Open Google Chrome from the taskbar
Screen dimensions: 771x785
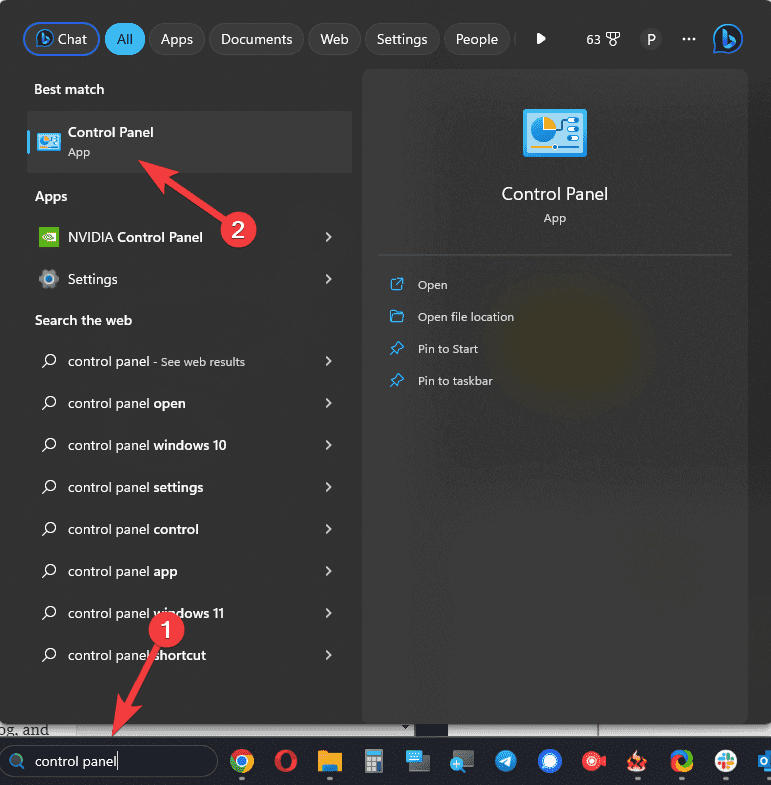click(242, 761)
